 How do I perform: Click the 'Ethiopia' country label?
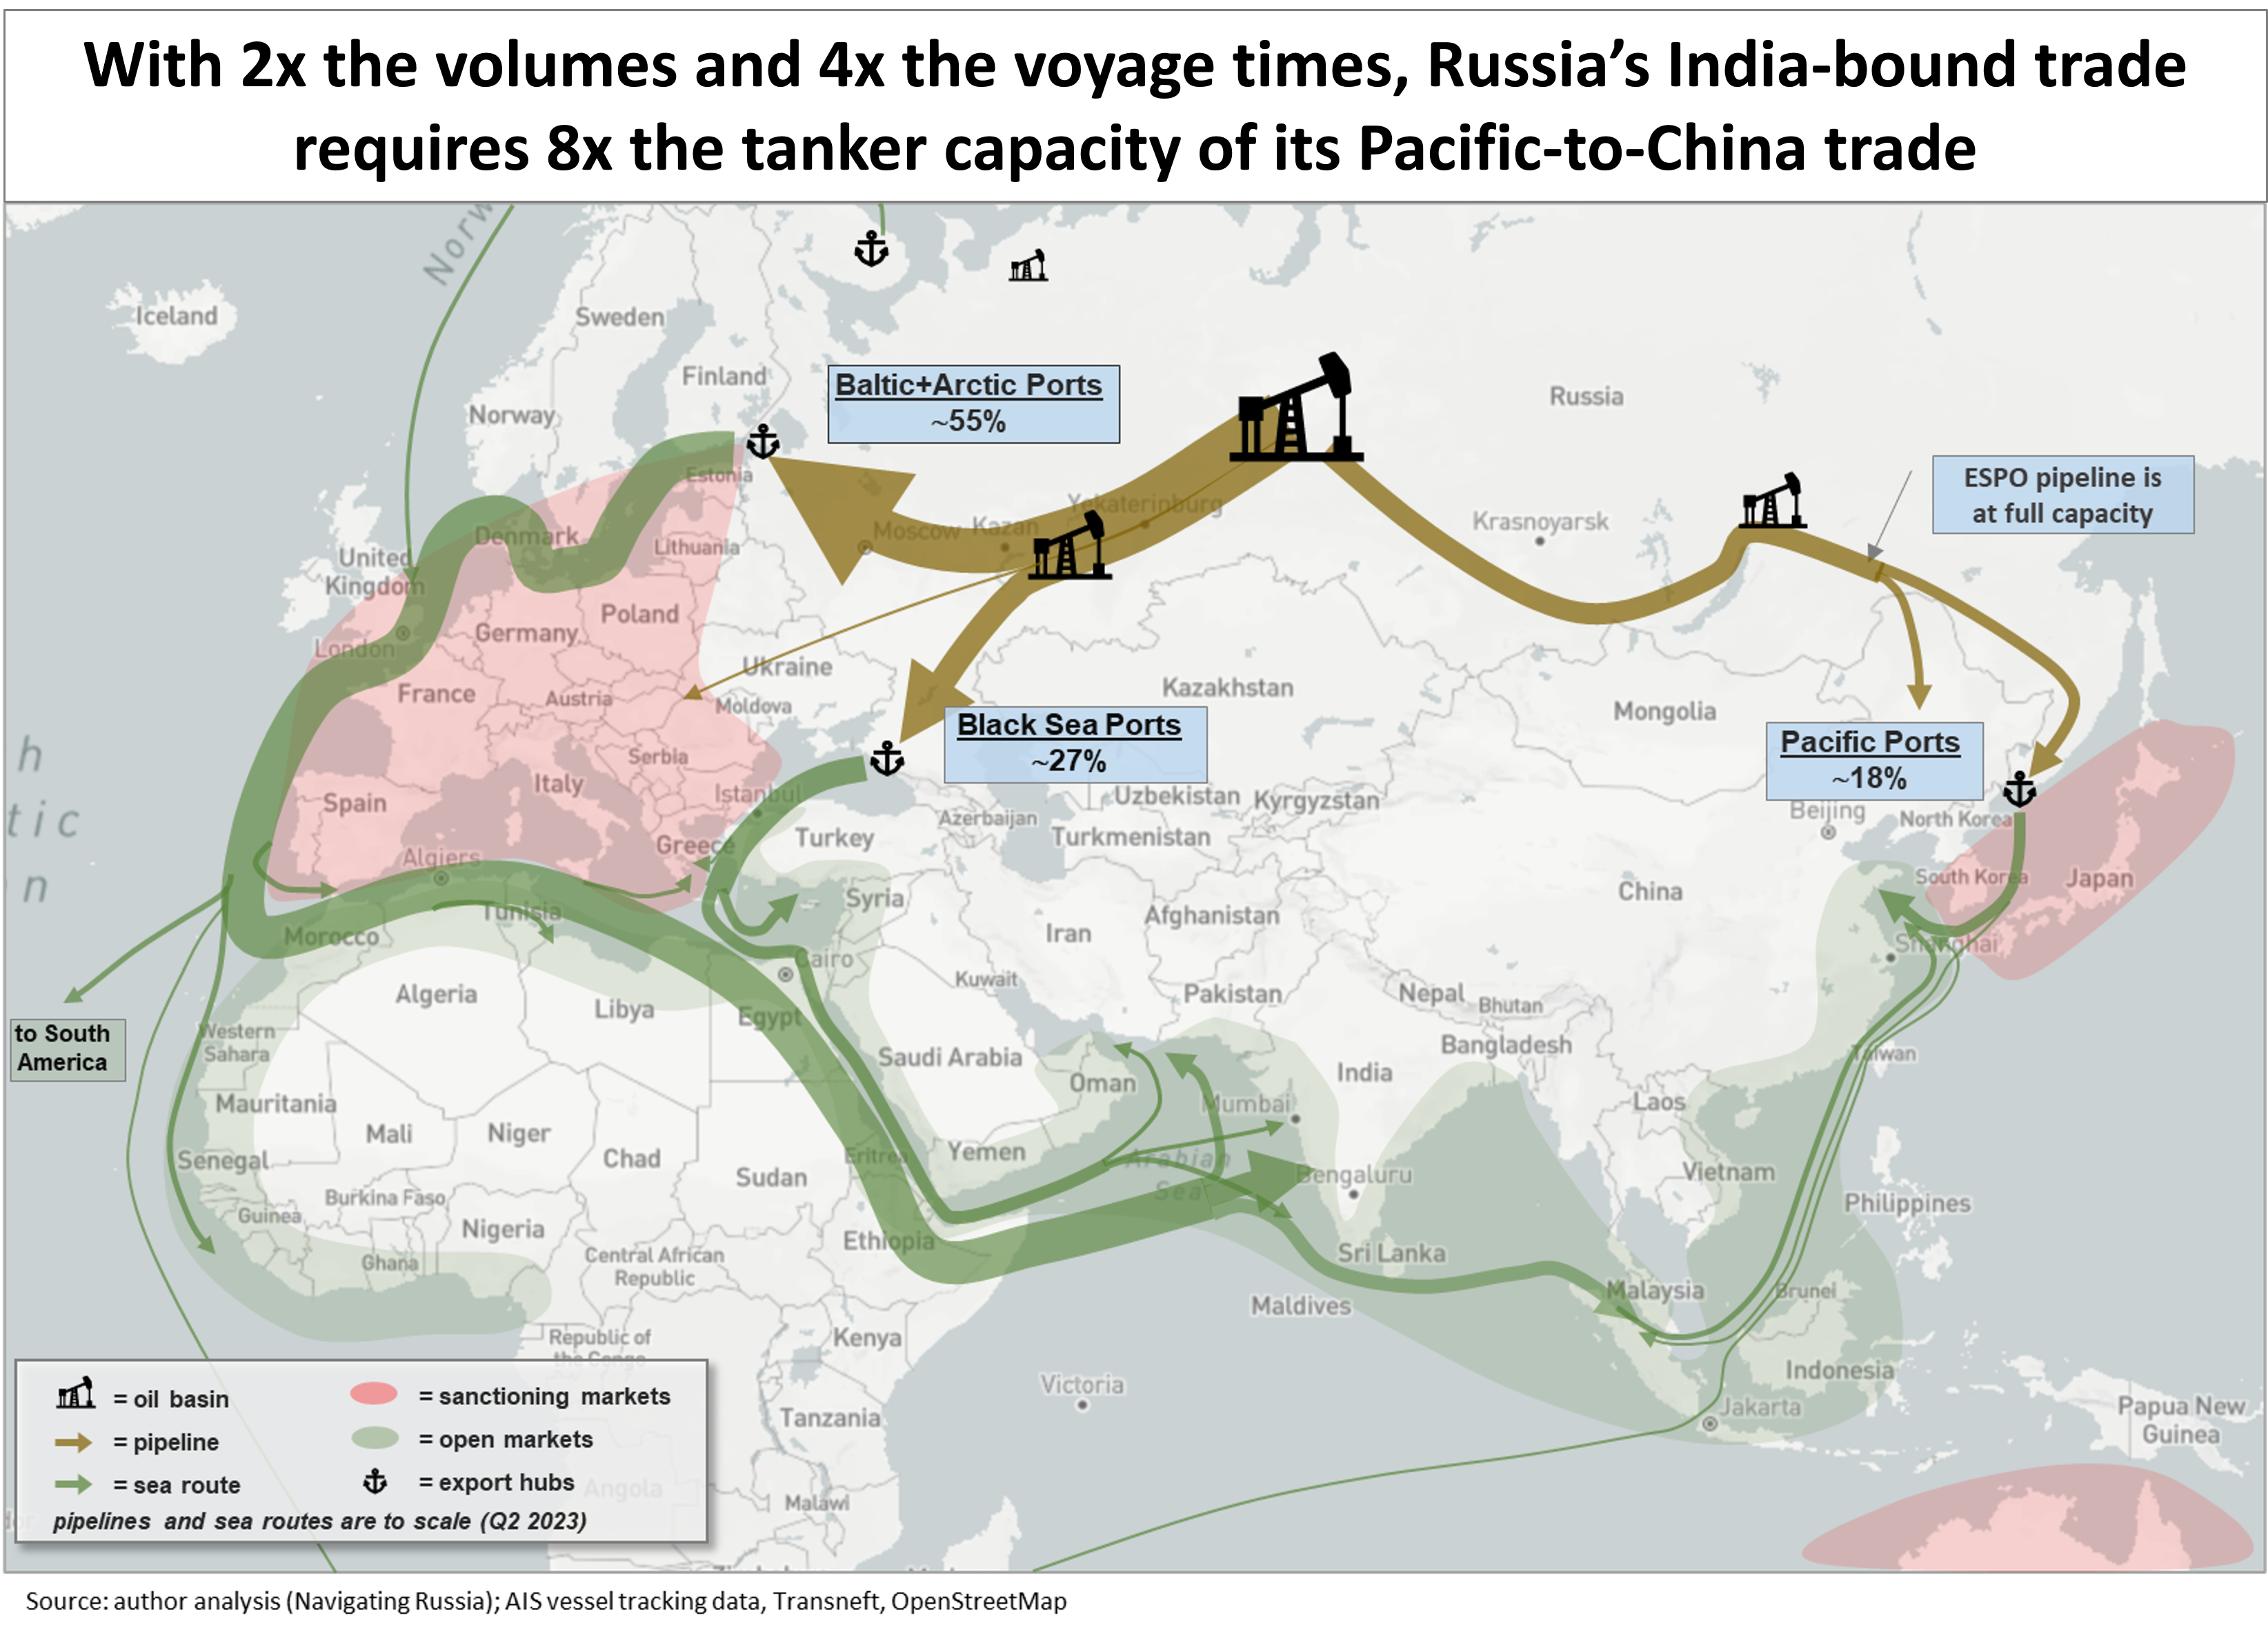coord(888,1241)
